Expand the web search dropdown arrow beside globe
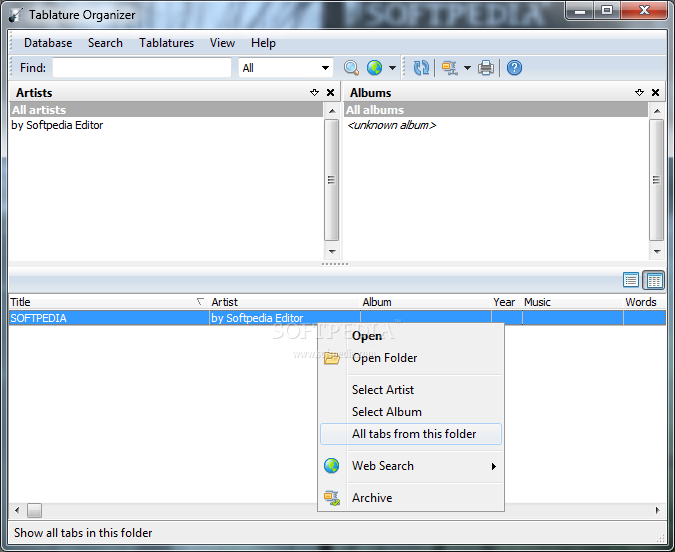 (x=392, y=68)
